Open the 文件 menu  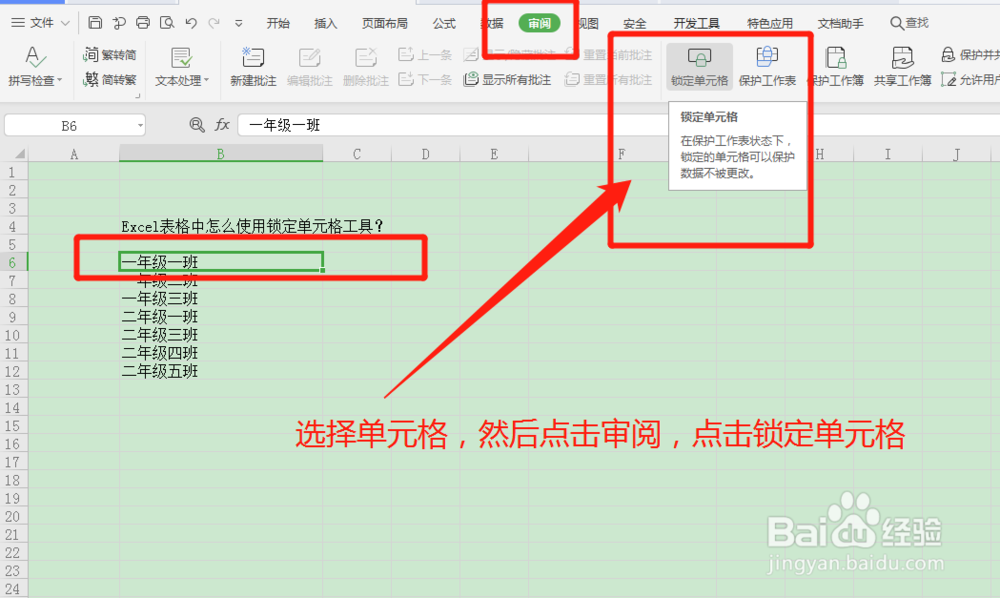click(40, 23)
